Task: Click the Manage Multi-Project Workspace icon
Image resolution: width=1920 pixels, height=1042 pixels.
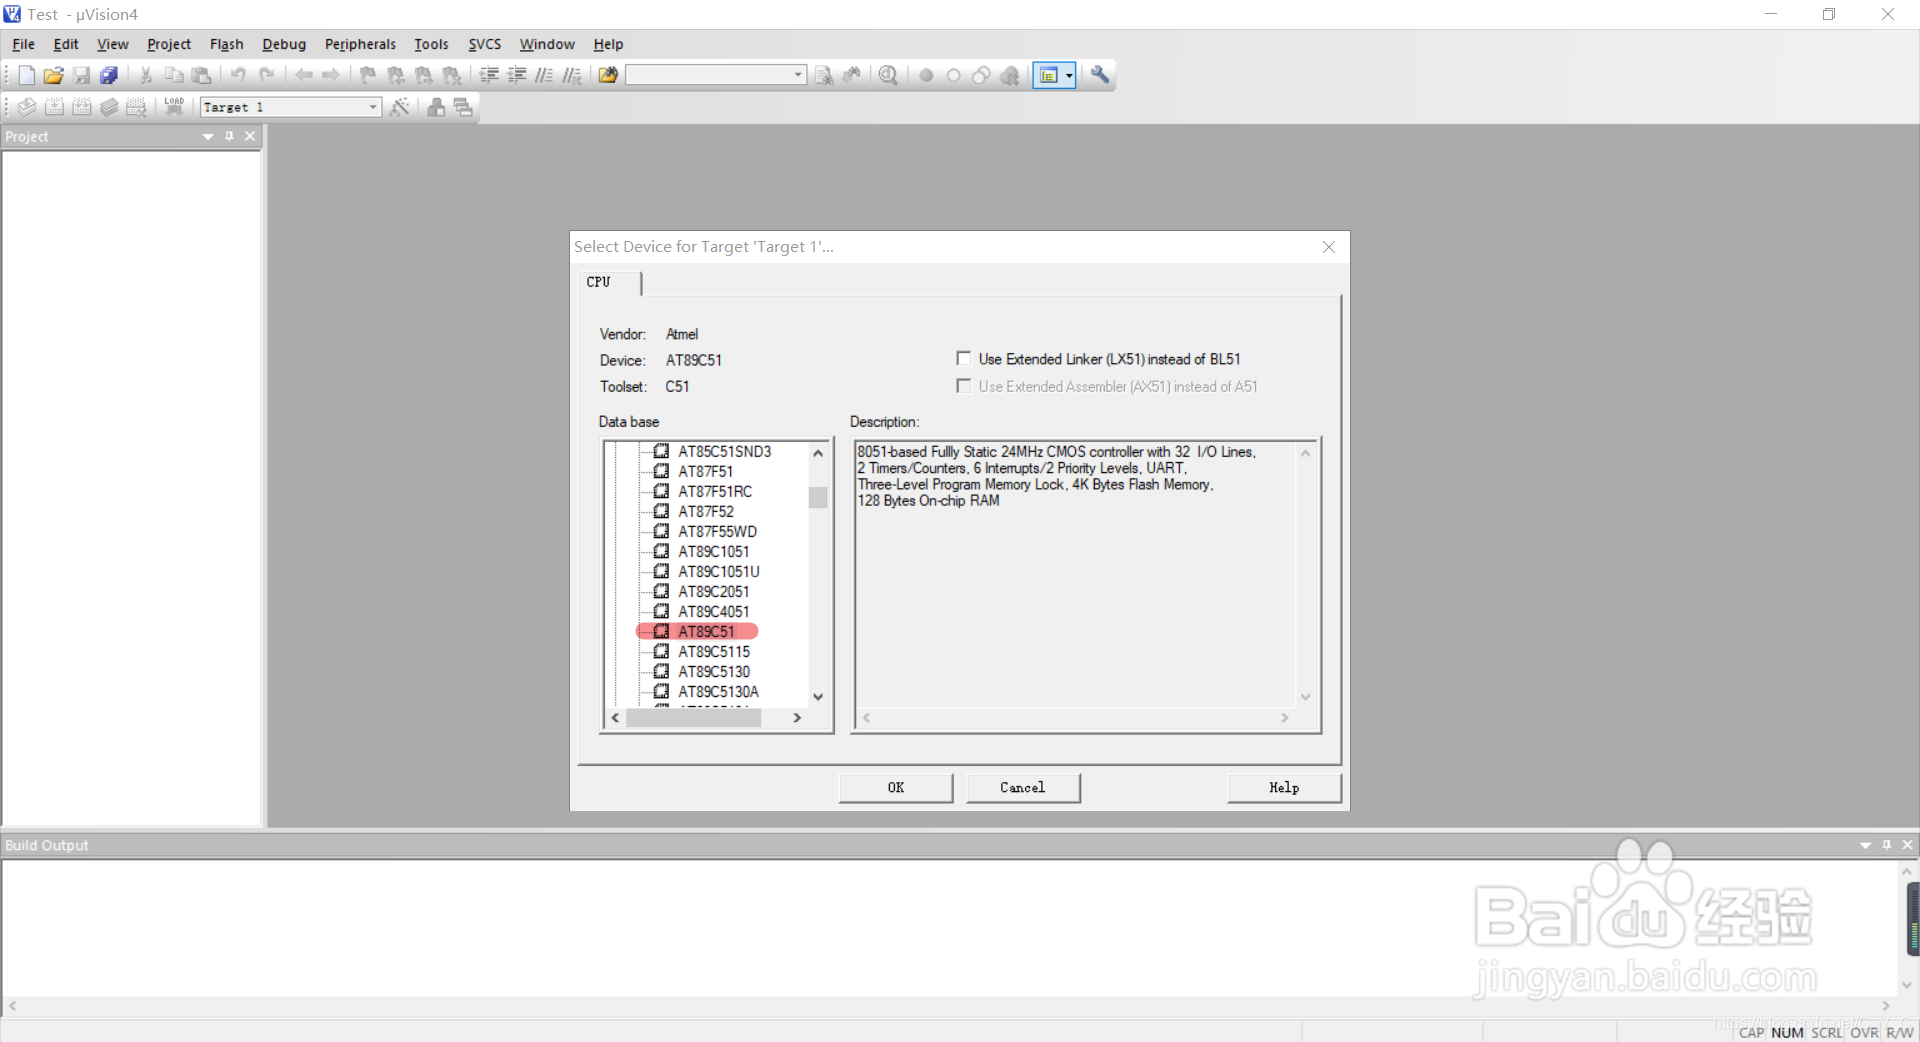Action: click(x=463, y=107)
